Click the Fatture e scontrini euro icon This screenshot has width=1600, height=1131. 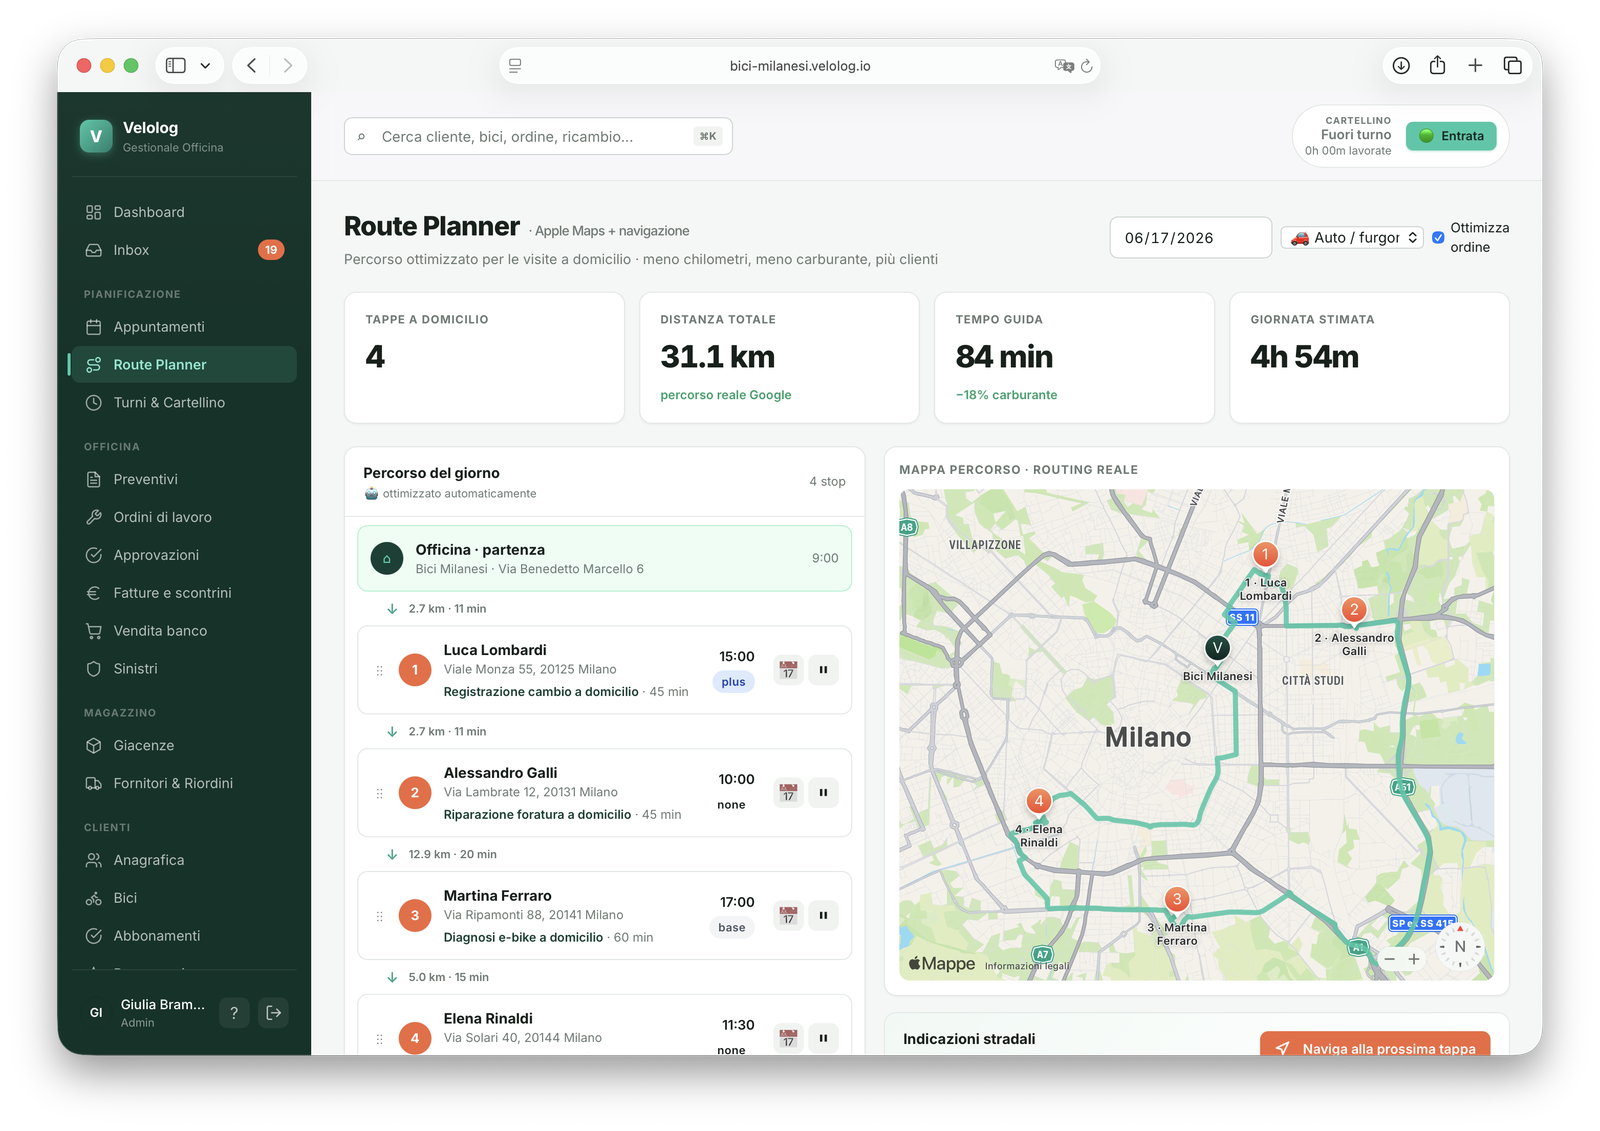click(x=94, y=593)
